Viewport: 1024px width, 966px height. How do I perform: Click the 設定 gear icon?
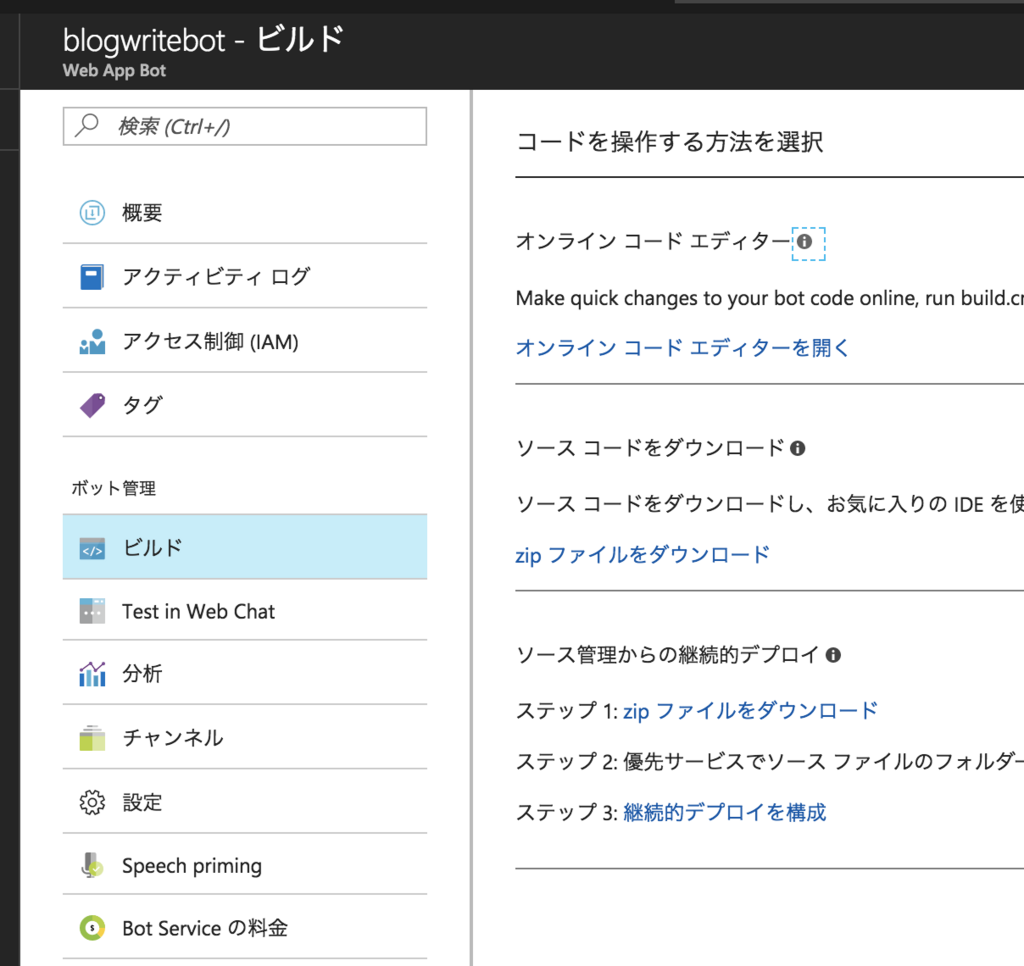pos(92,802)
